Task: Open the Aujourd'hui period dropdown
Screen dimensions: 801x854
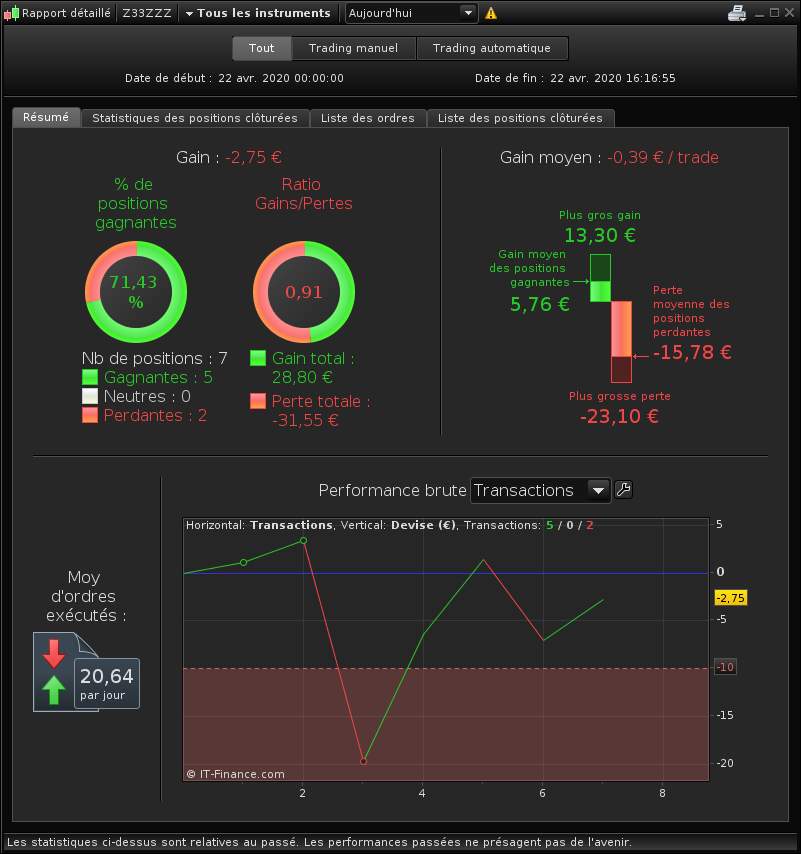Action: coord(411,13)
